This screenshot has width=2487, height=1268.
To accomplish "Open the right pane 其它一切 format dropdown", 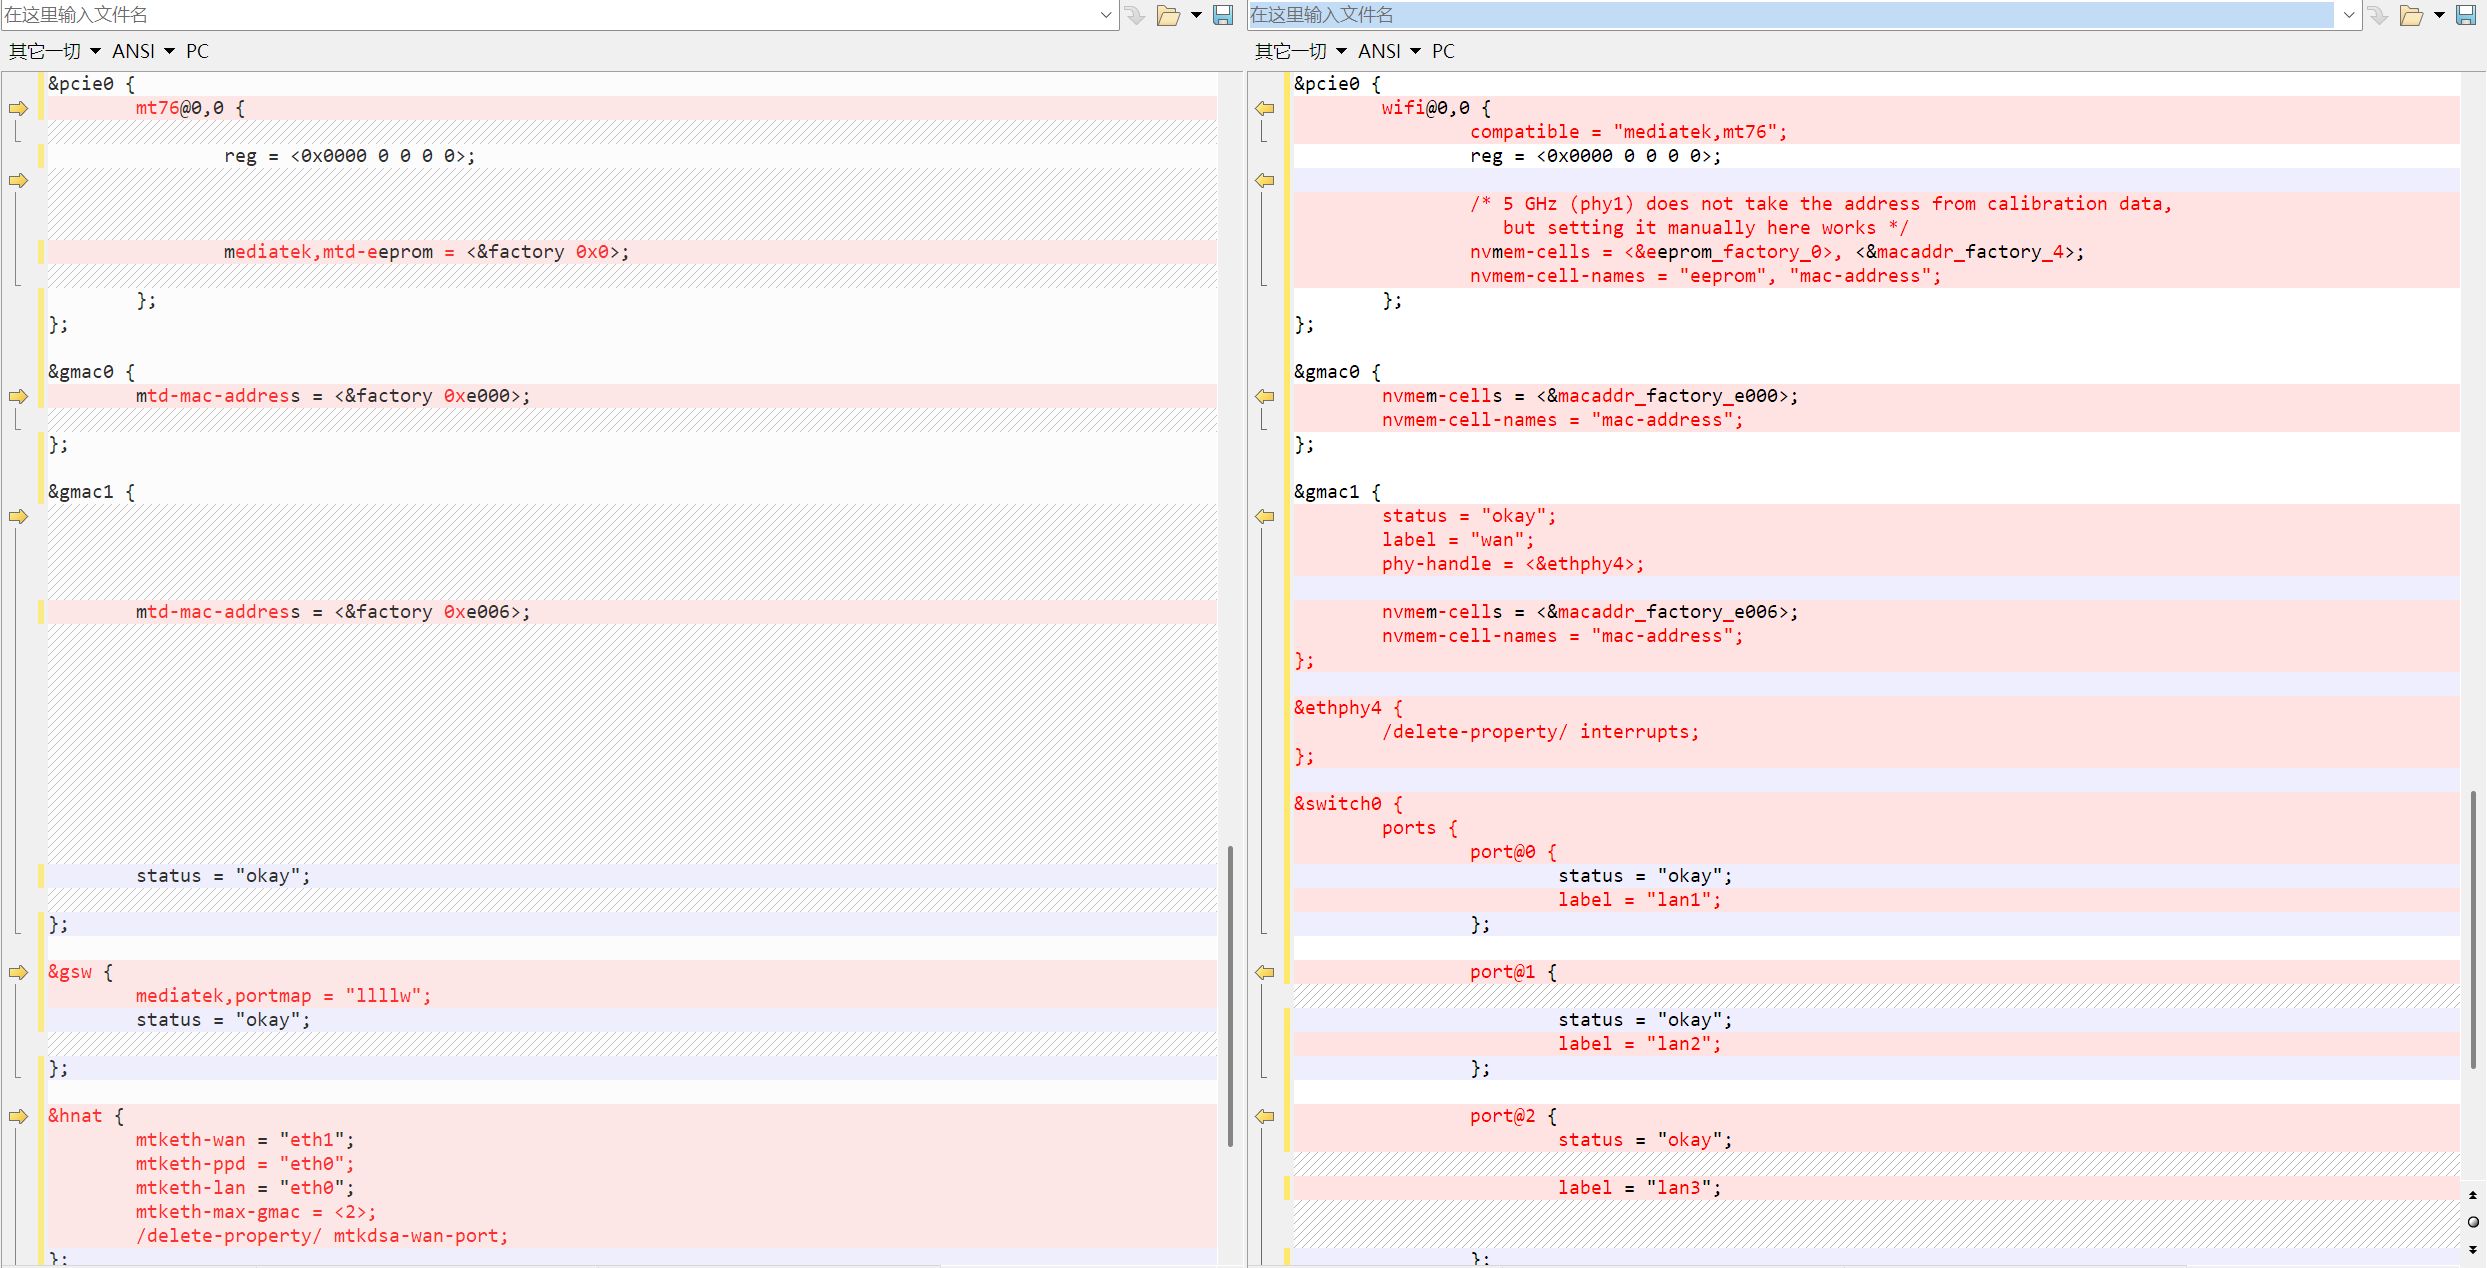I will (1301, 51).
